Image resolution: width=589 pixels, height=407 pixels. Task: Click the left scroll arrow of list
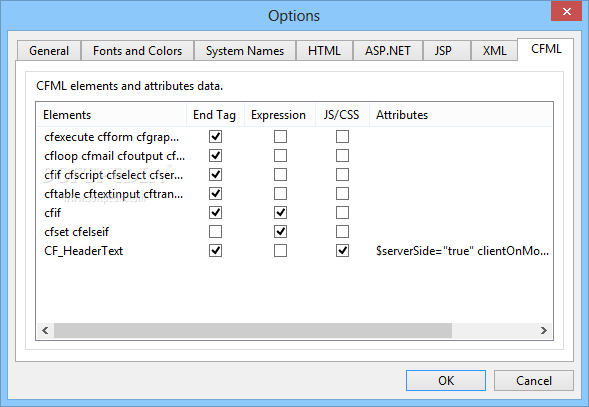click(45, 330)
